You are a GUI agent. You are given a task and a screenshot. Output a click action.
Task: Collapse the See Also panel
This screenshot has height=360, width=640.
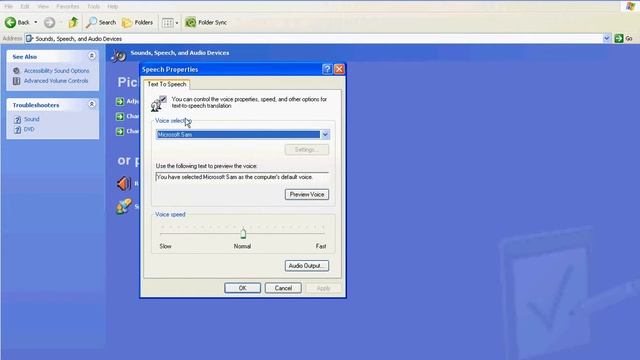pos(92,56)
